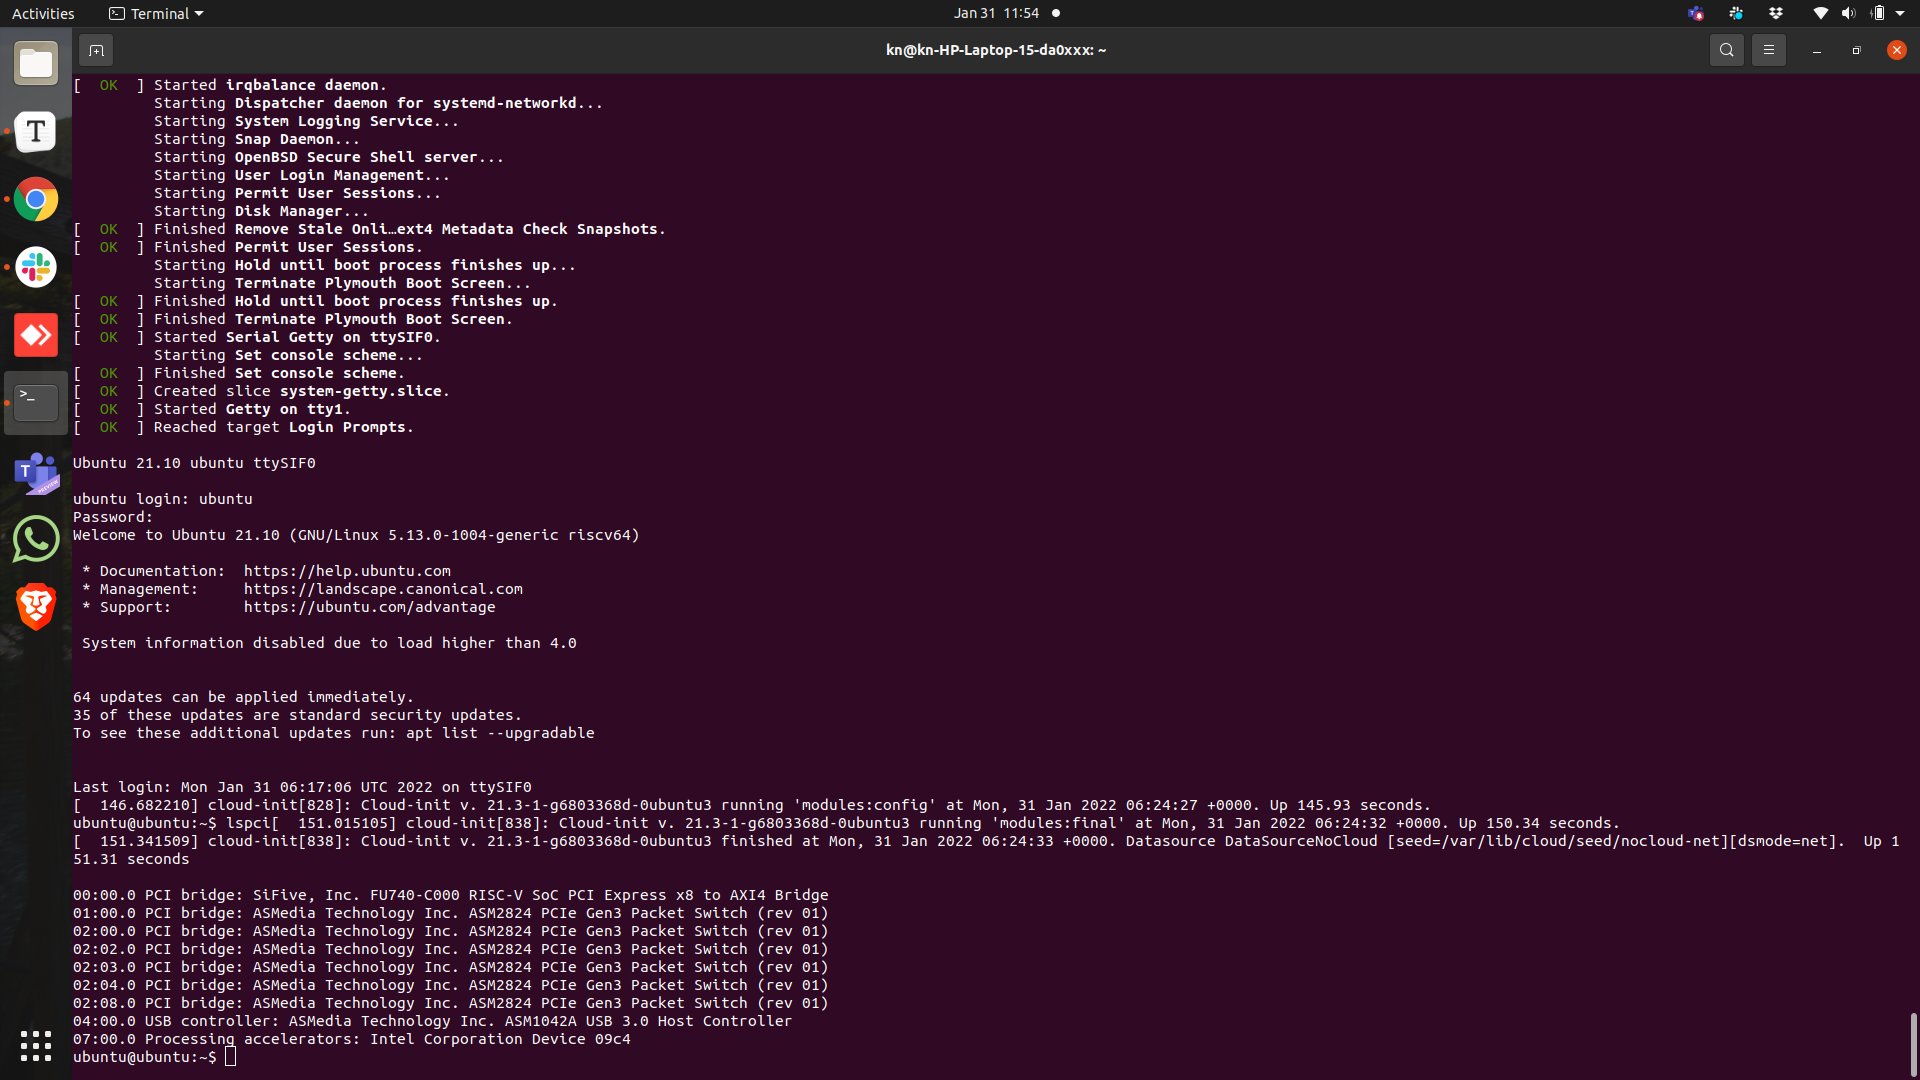Show all applications grid

coord(36,1046)
